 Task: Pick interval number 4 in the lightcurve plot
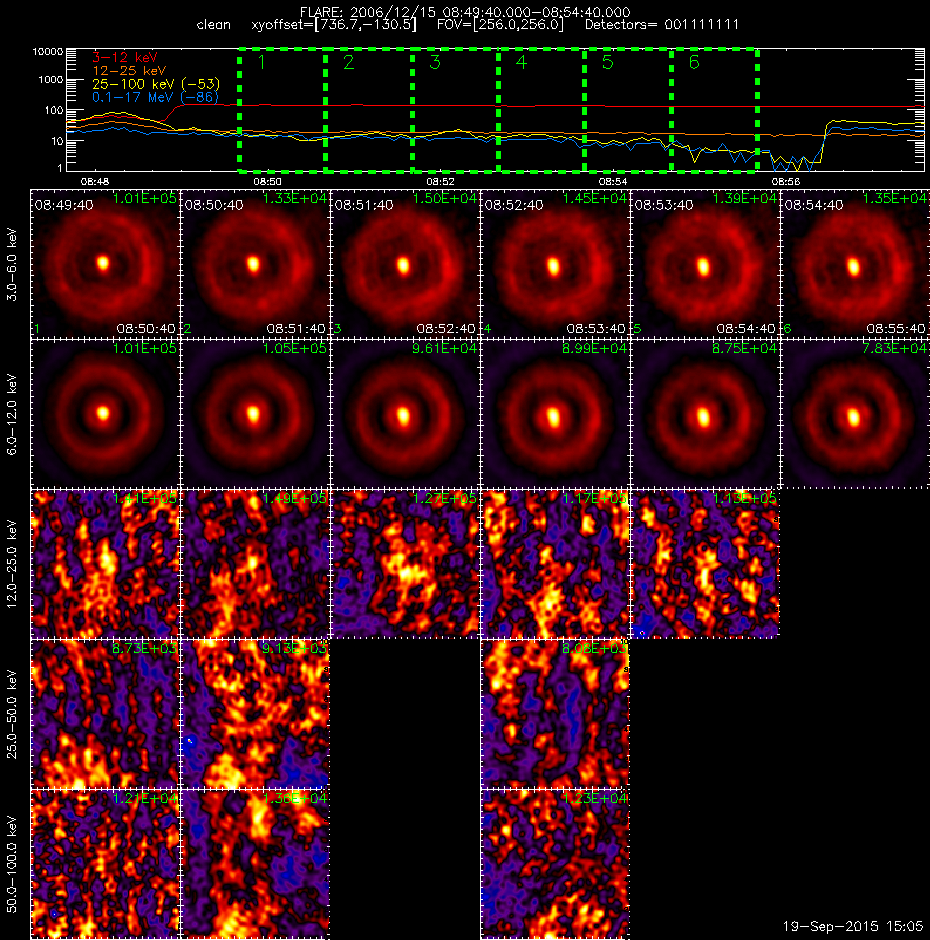pos(521,62)
